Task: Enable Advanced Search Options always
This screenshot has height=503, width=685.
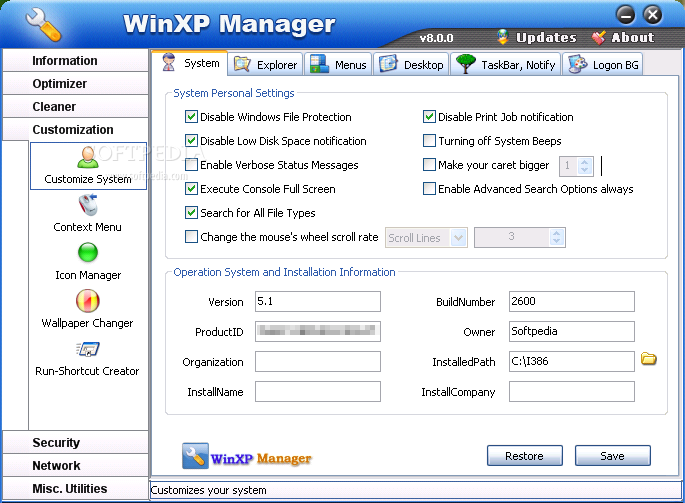Action: (x=429, y=189)
